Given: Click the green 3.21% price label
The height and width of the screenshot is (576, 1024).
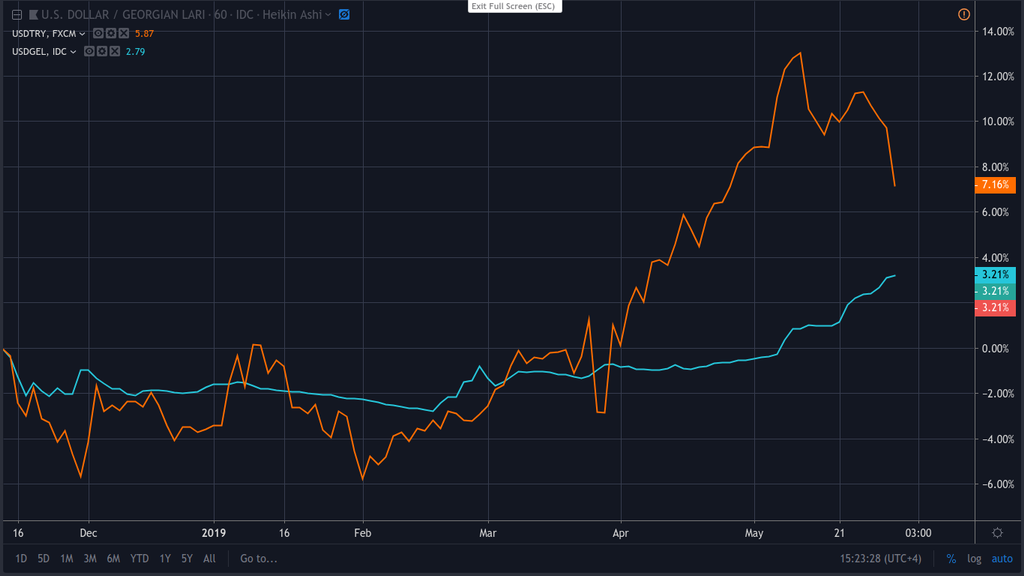Looking at the screenshot, I should tap(995, 291).
